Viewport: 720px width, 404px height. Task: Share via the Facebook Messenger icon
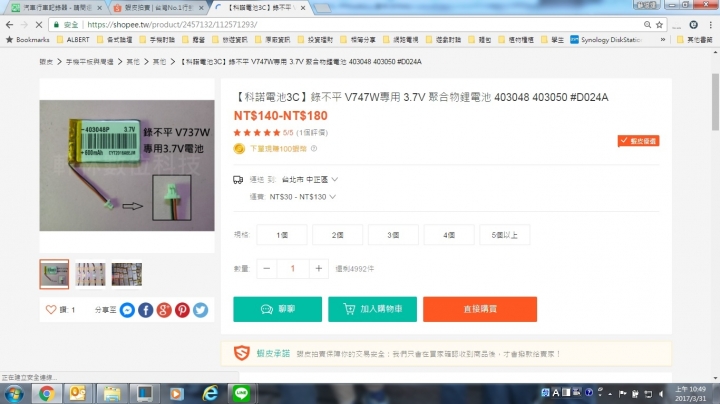[x=127, y=310]
